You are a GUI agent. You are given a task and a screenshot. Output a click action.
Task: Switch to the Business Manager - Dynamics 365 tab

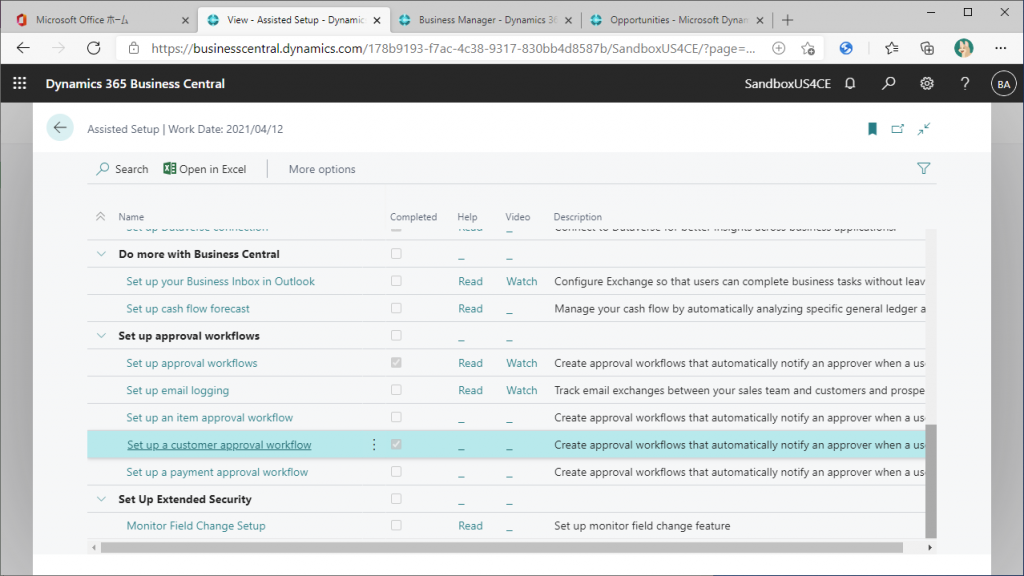pyautogui.click(x=487, y=20)
